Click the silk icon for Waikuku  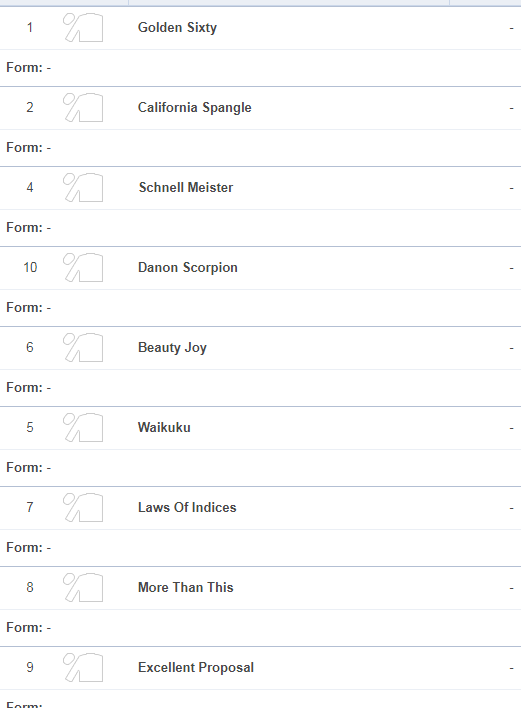(x=83, y=427)
